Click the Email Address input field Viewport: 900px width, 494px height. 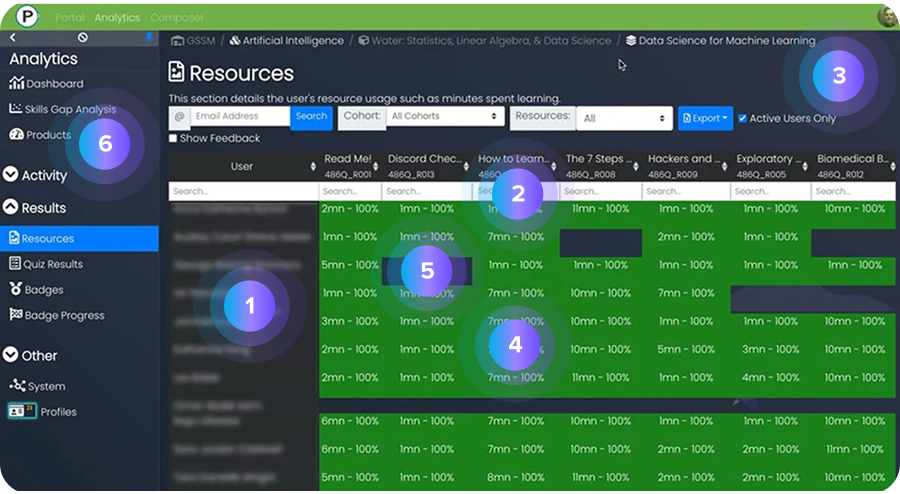pyautogui.click(x=240, y=117)
